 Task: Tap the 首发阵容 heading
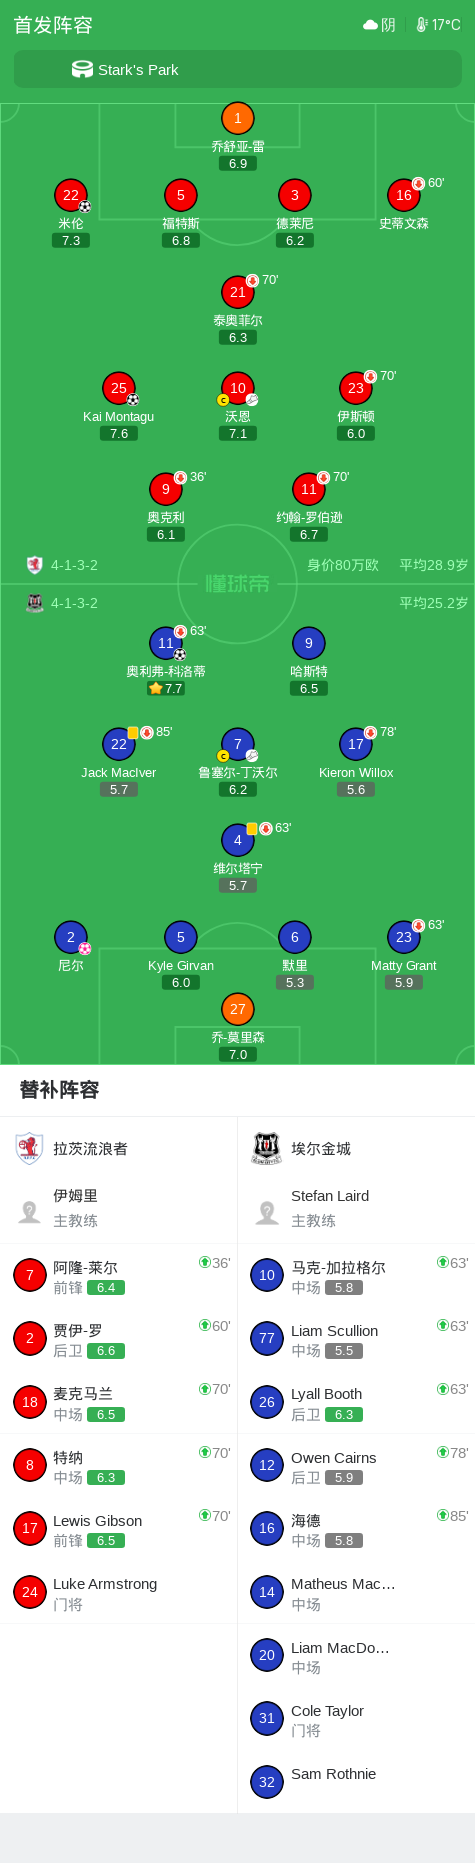tap(53, 25)
